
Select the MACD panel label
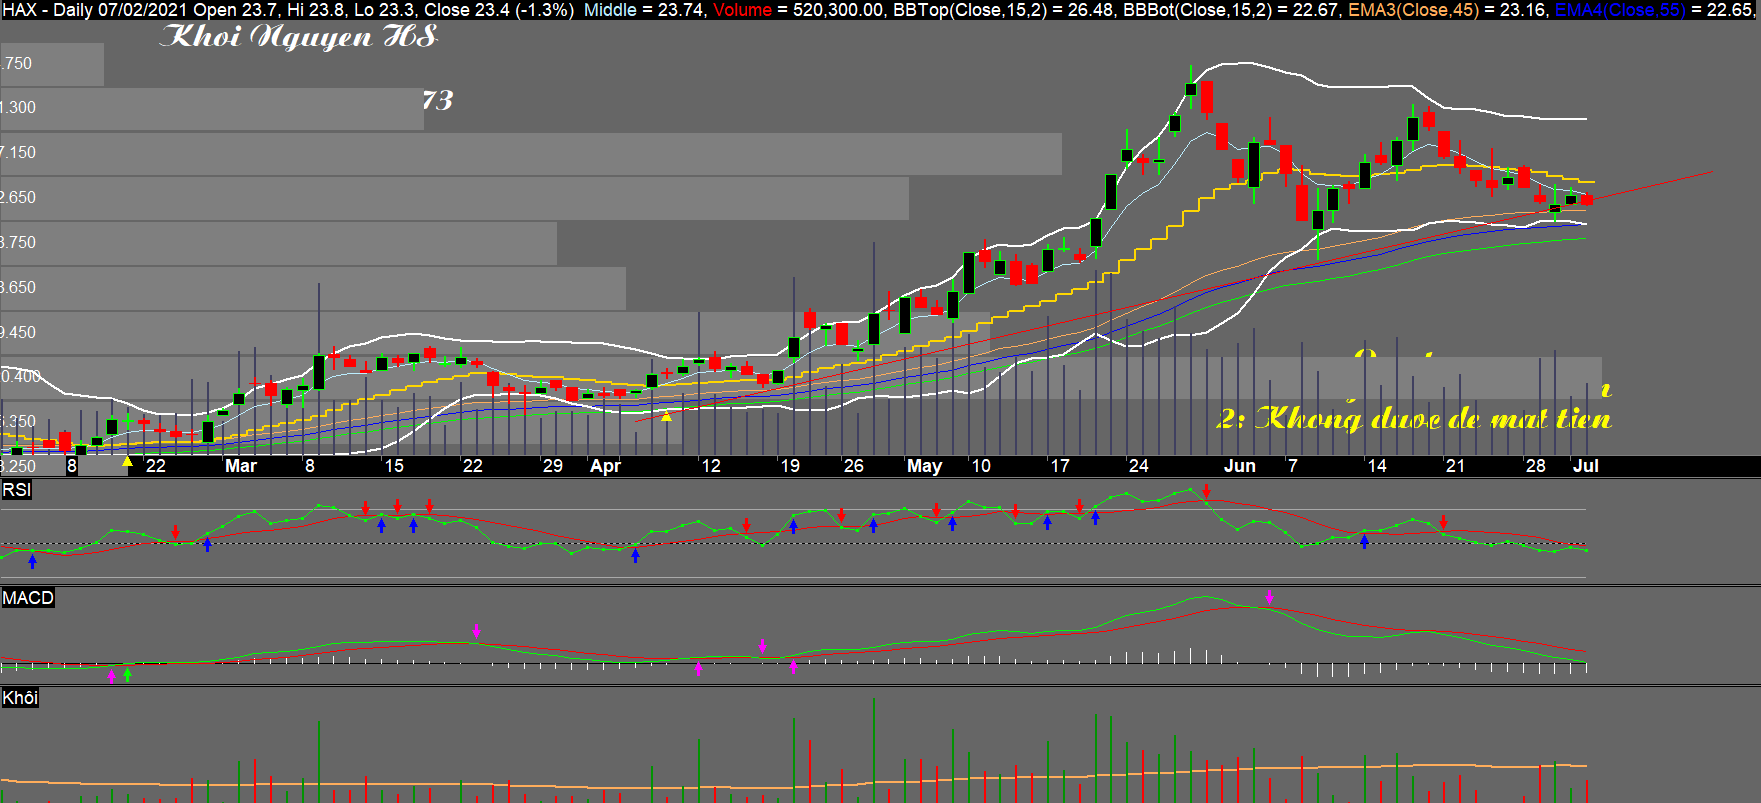tap(28, 598)
